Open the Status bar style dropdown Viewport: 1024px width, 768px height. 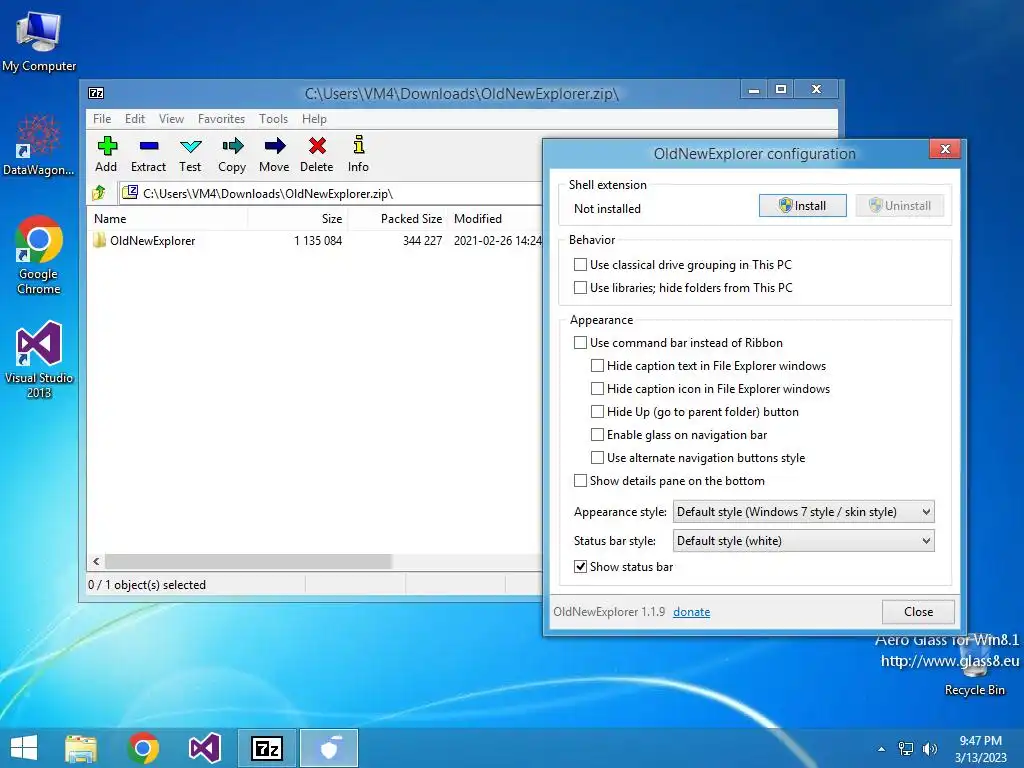click(x=803, y=540)
